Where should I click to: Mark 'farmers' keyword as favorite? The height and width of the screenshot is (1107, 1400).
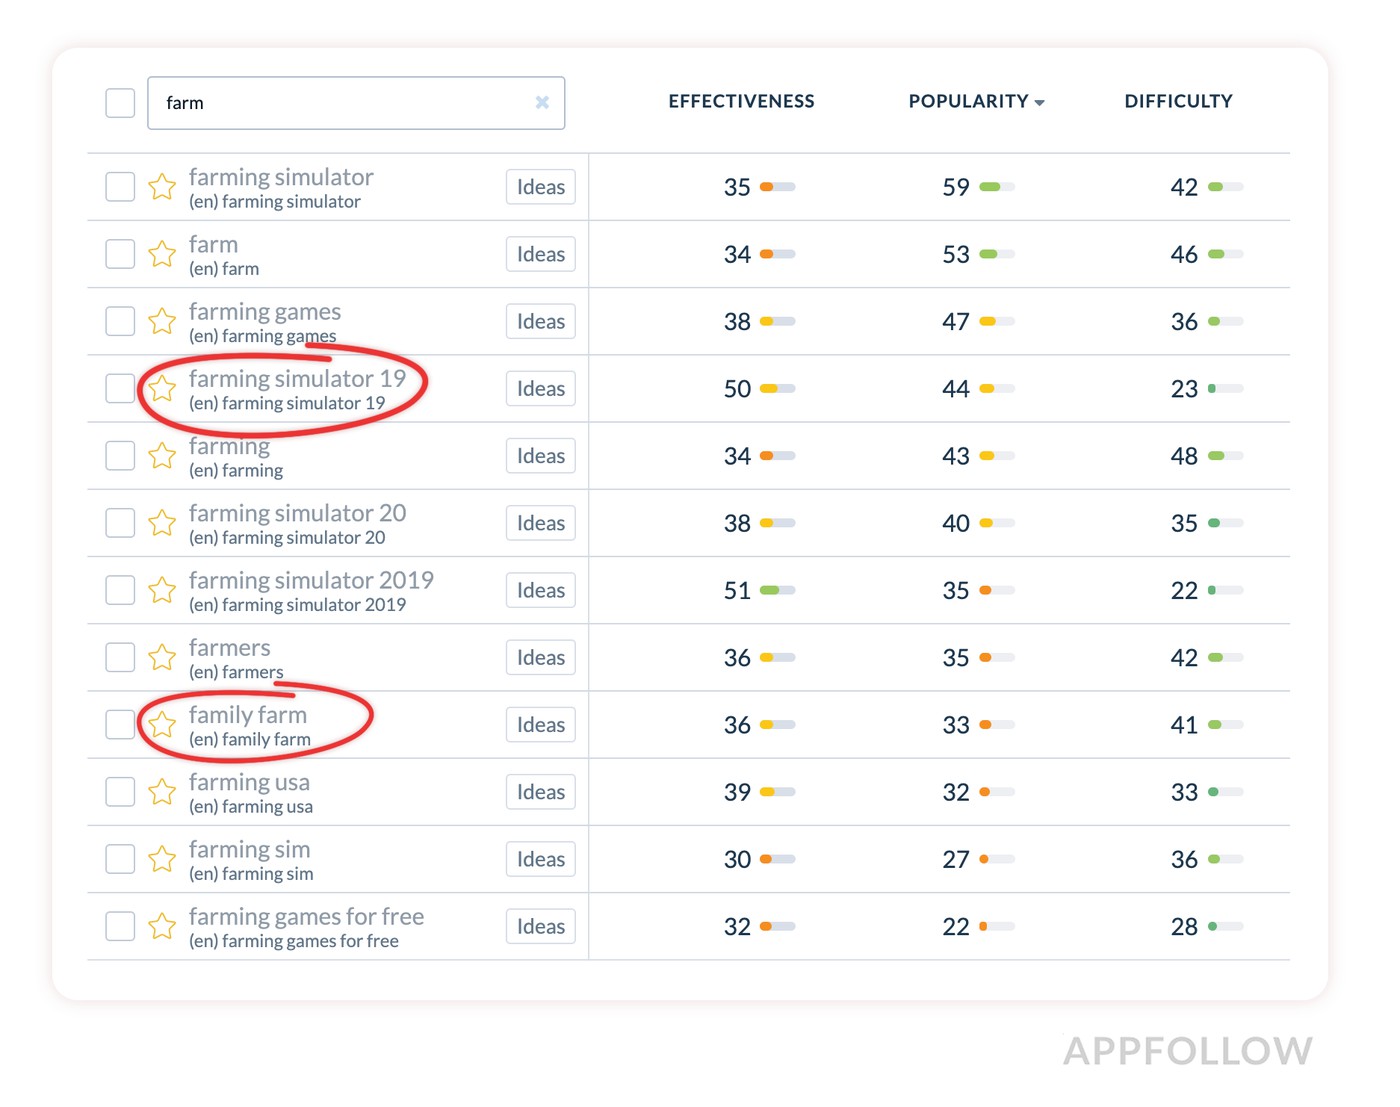pyautogui.click(x=162, y=657)
